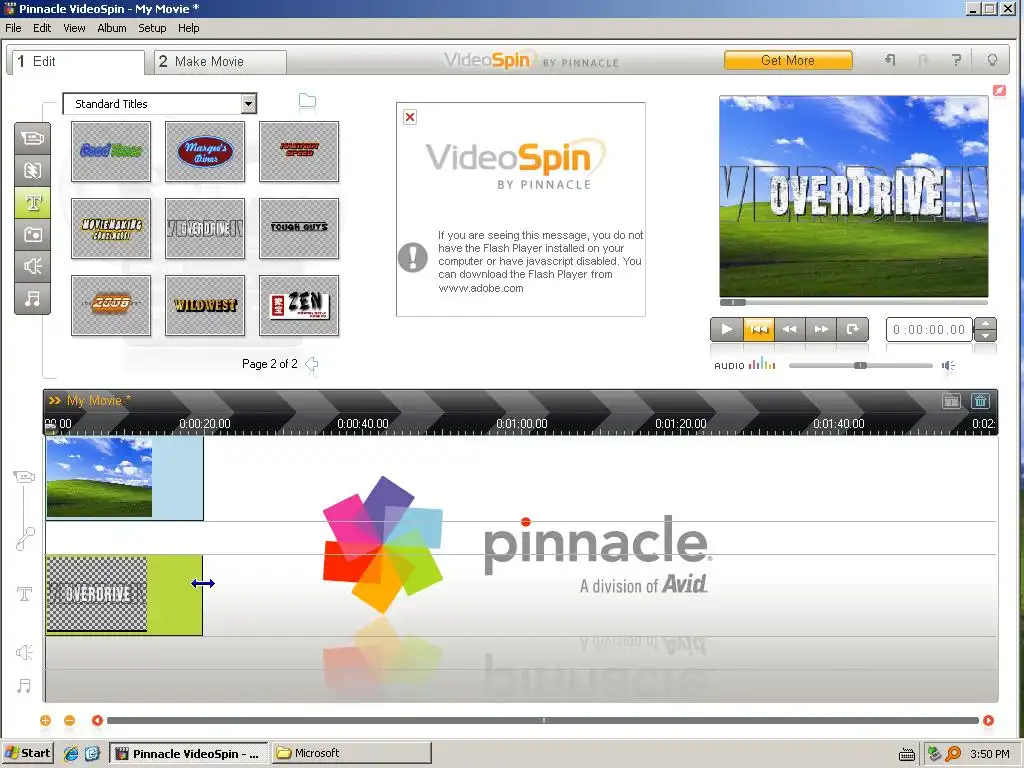This screenshot has height=768, width=1024.
Task: Click the timecode input field
Action: 929,329
